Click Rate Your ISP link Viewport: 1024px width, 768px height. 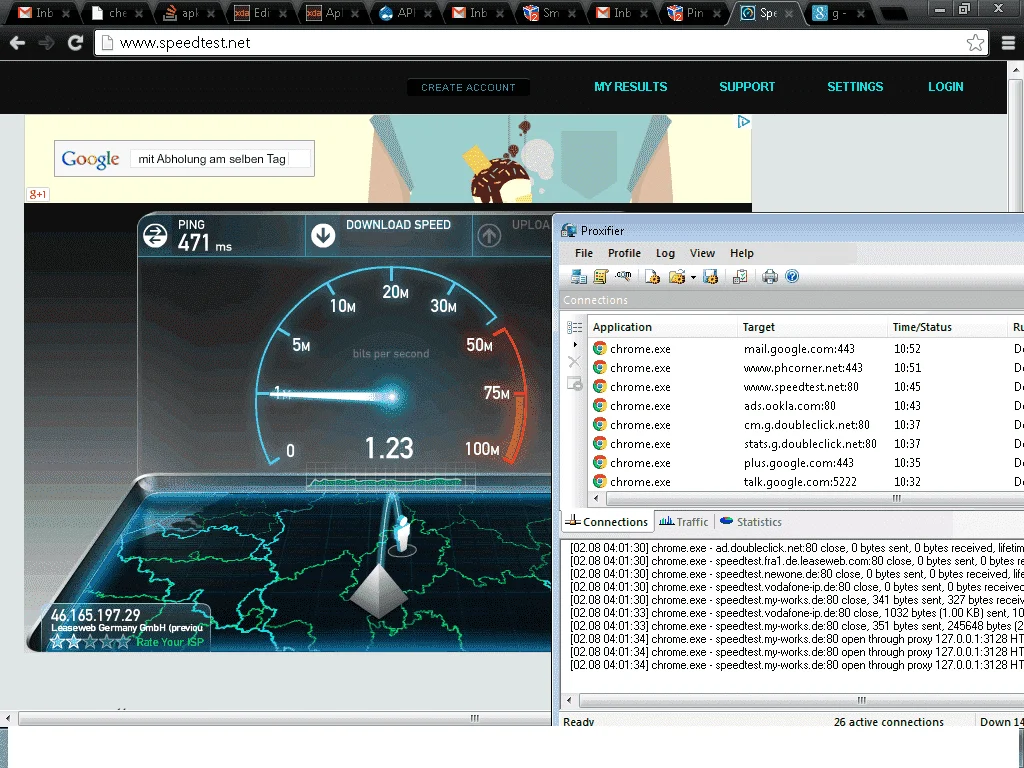[x=170, y=642]
